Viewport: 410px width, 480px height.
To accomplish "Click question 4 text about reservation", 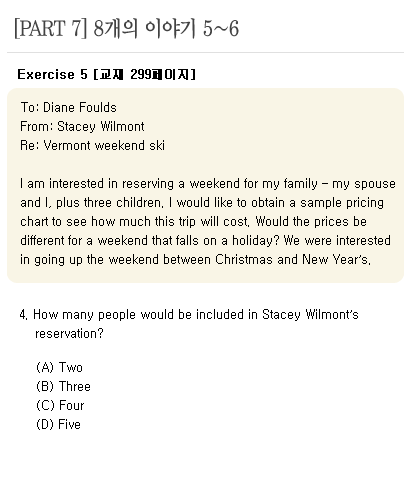I will (x=189, y=324).
